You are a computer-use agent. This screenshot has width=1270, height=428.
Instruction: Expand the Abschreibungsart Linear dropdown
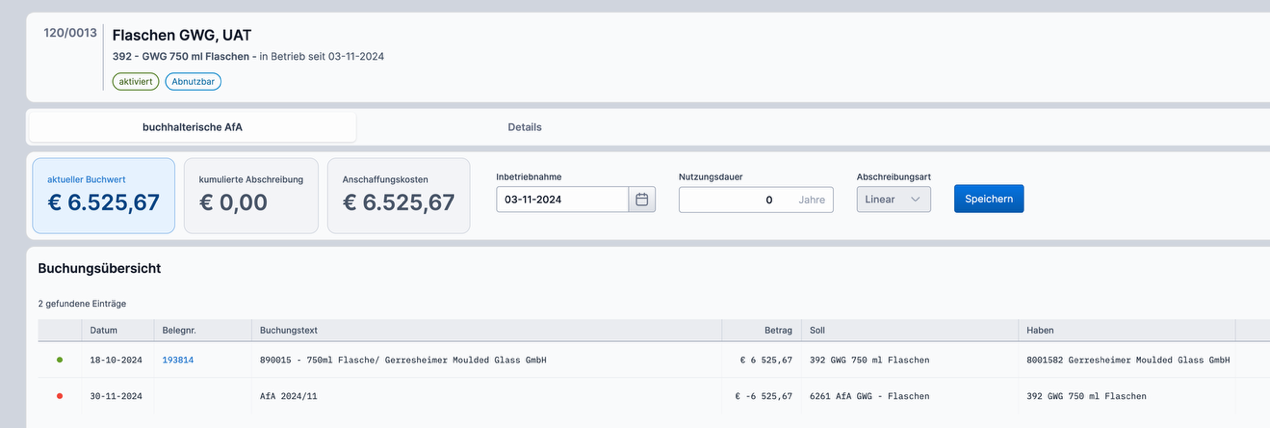[893, 200]
